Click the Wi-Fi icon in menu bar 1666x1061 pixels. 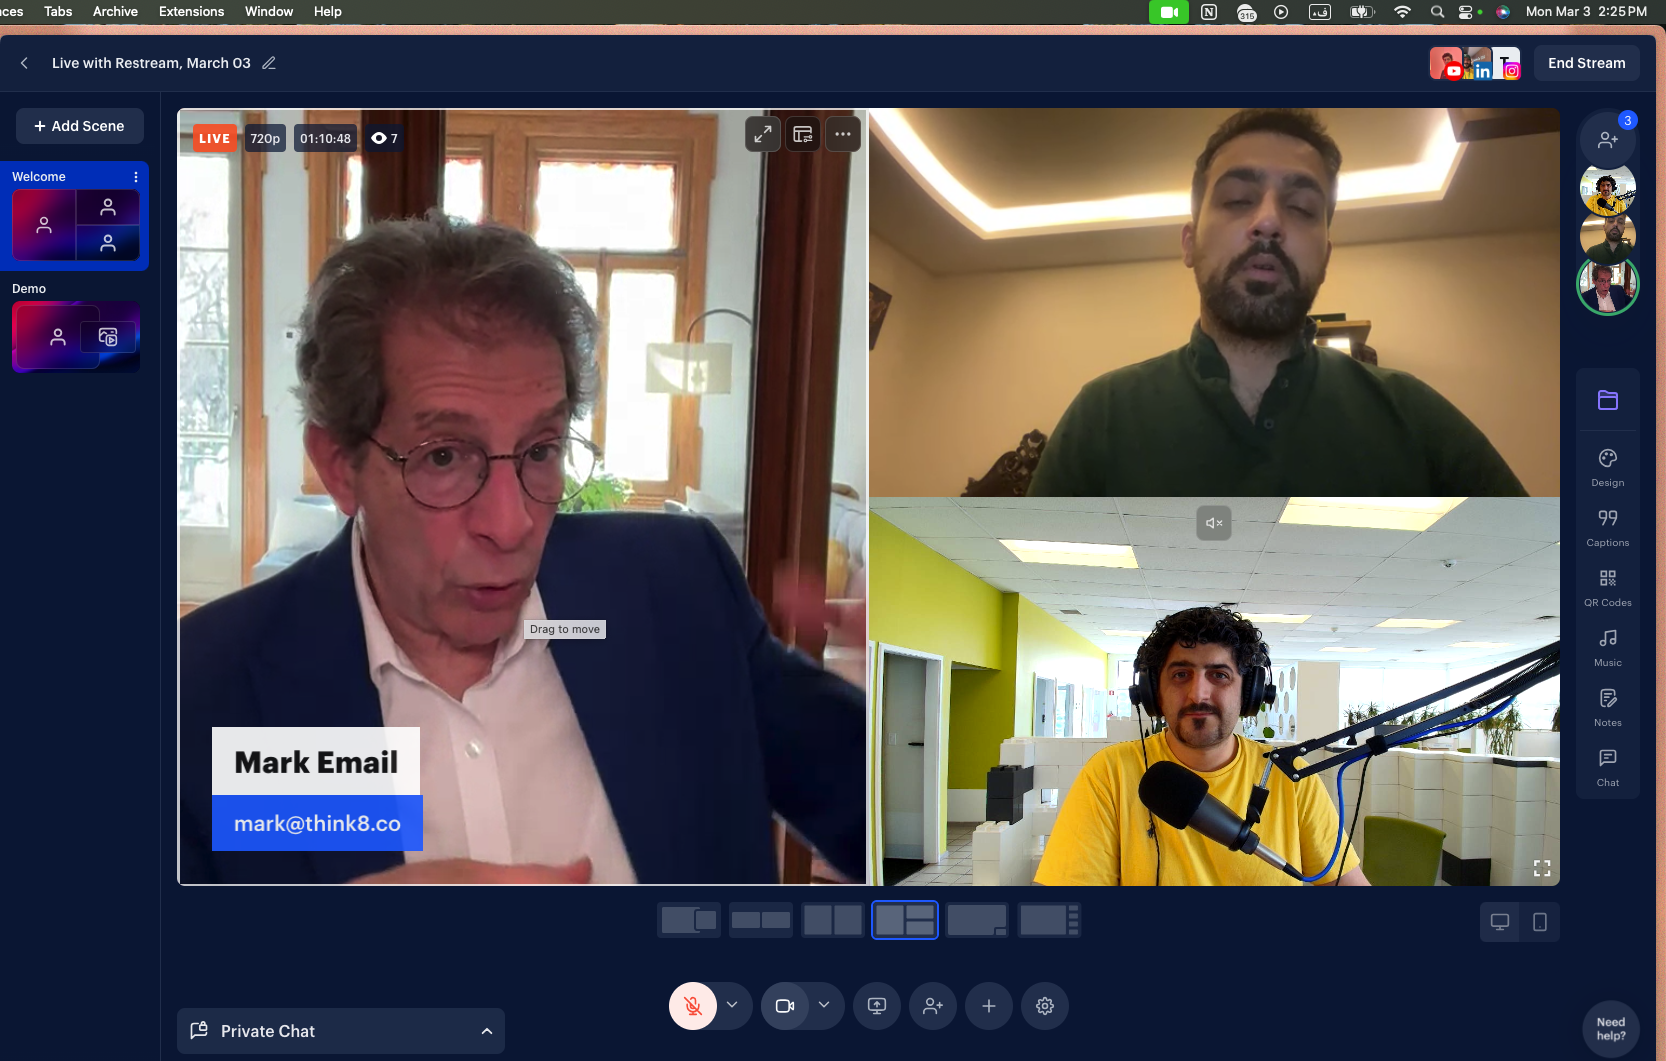[1402, 12]
